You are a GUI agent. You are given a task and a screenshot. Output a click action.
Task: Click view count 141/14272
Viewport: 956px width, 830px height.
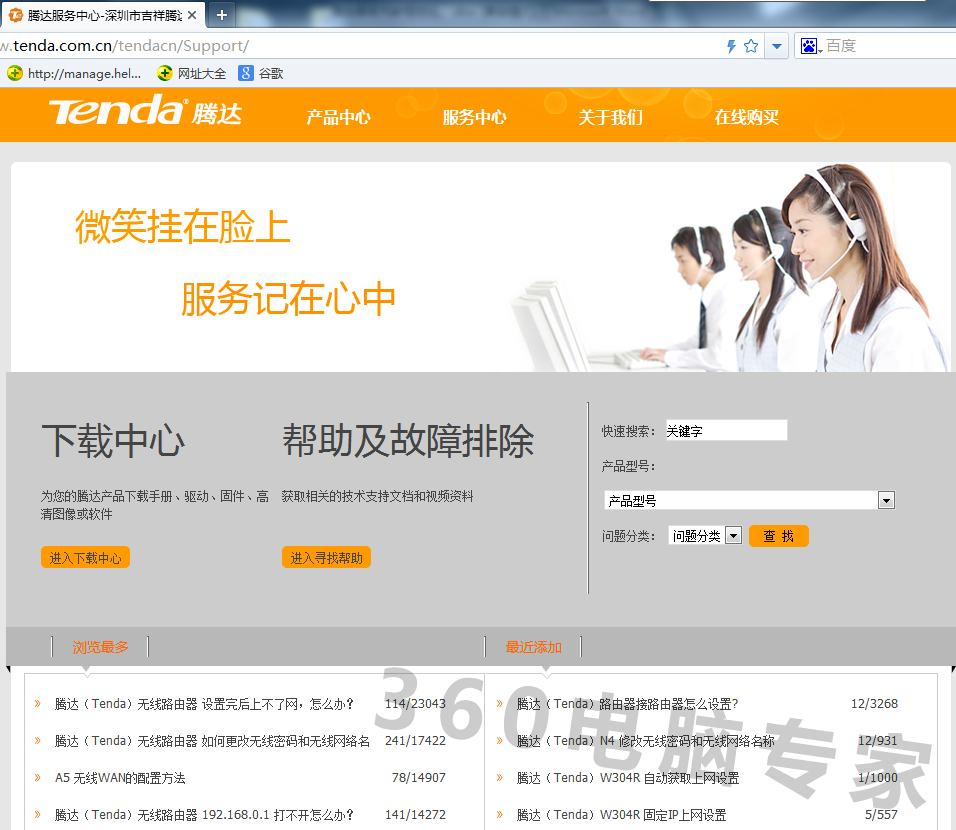click(x=415, y=815)
